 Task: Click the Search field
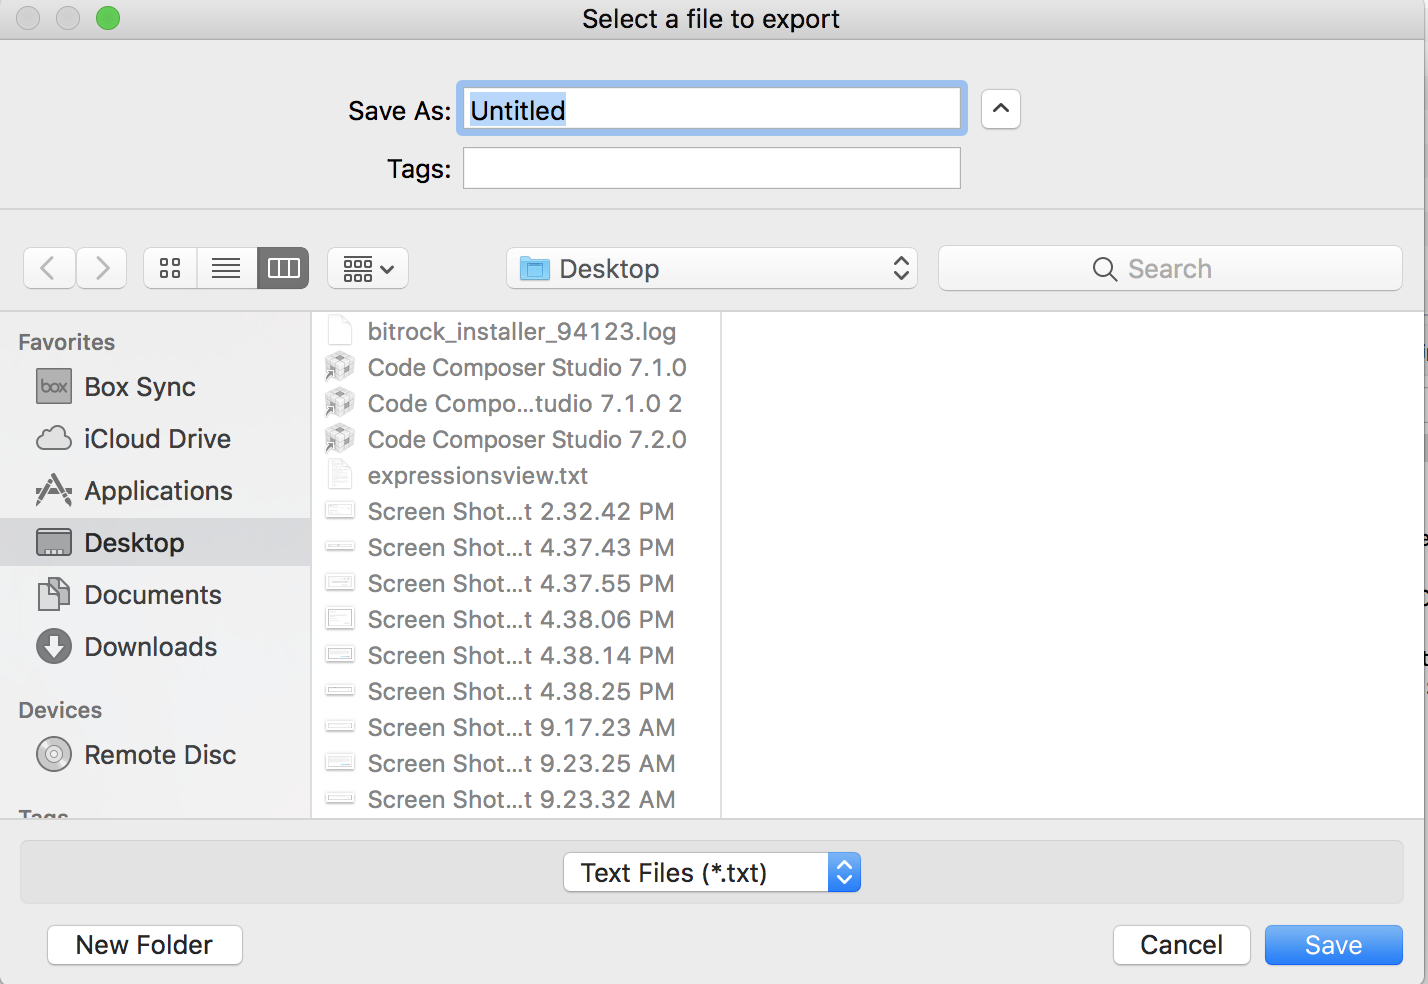click(1170, 269)
